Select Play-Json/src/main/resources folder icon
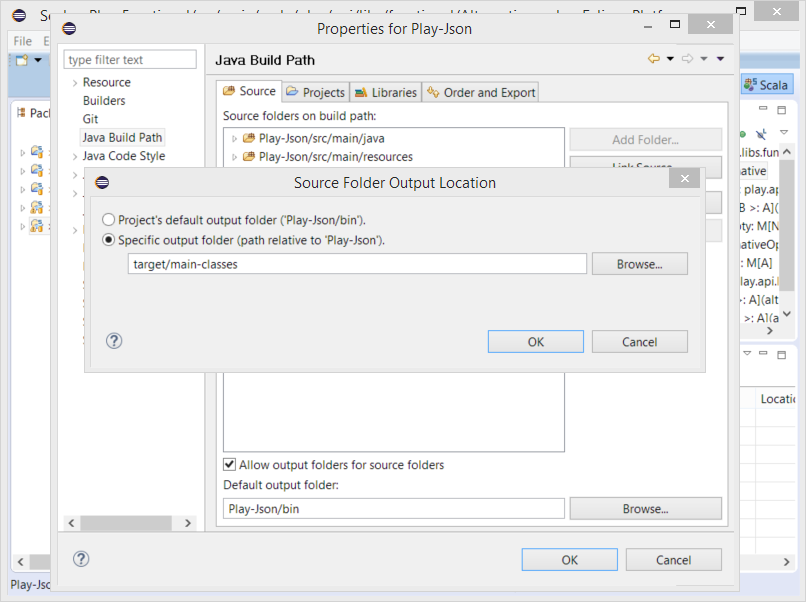The image size is (806, 602). (249, 157)
